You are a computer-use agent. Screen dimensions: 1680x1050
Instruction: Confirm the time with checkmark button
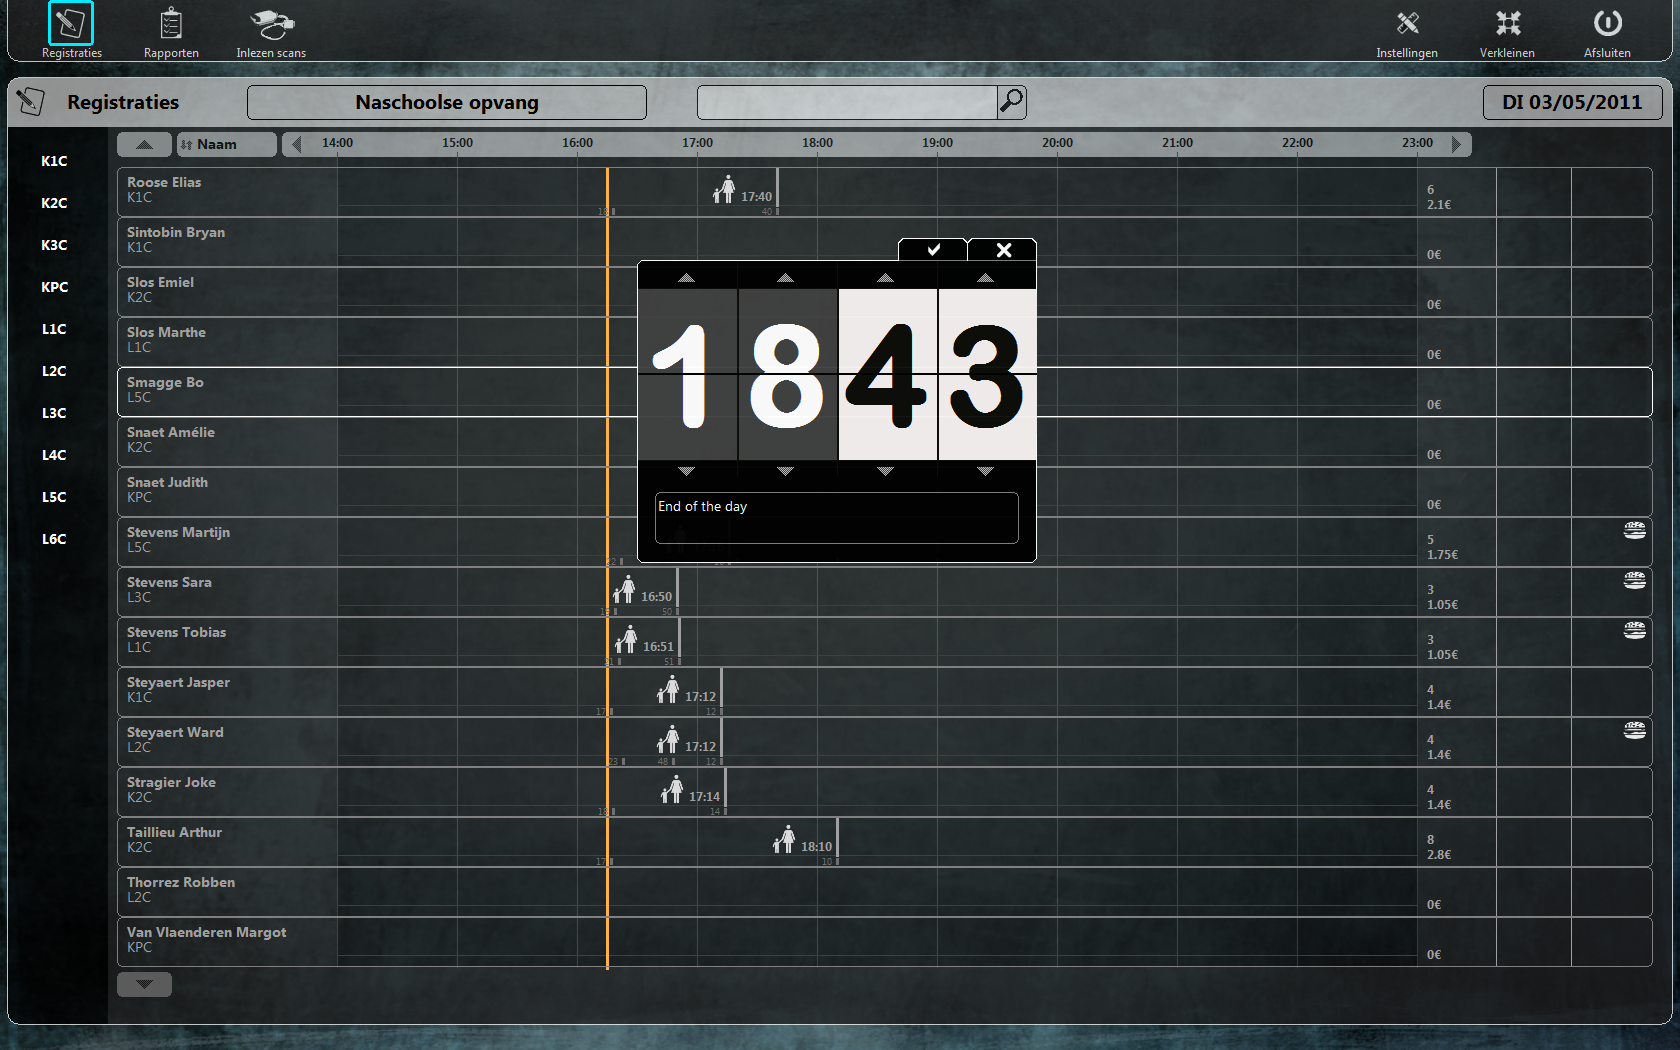pos(933,250)
